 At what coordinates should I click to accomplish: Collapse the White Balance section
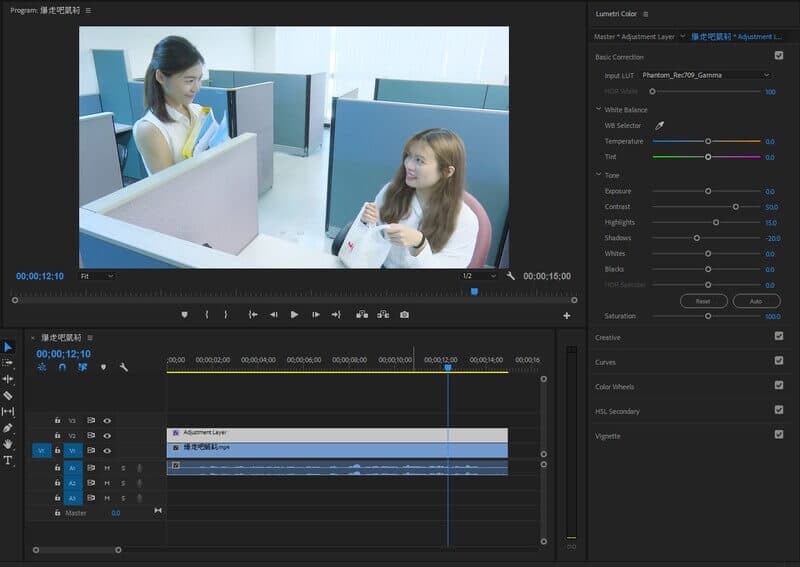(599, 109)
